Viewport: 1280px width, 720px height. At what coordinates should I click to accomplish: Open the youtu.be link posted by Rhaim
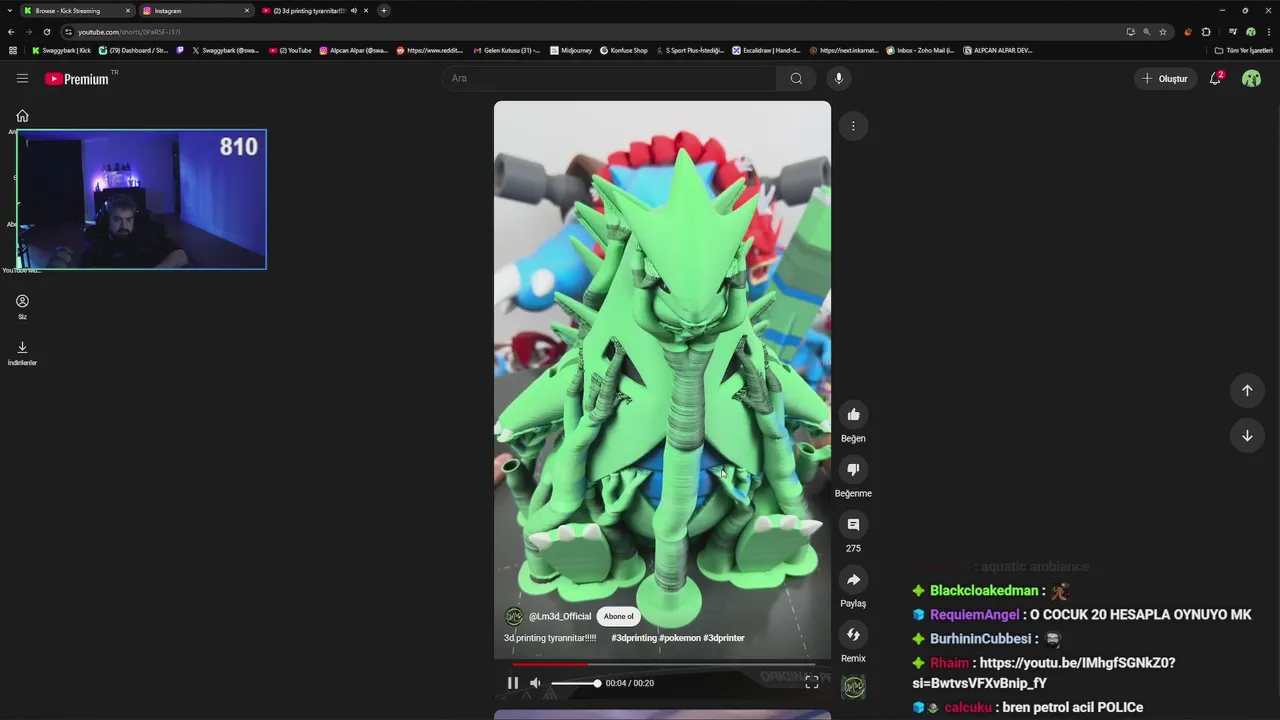pos(1044,673)
